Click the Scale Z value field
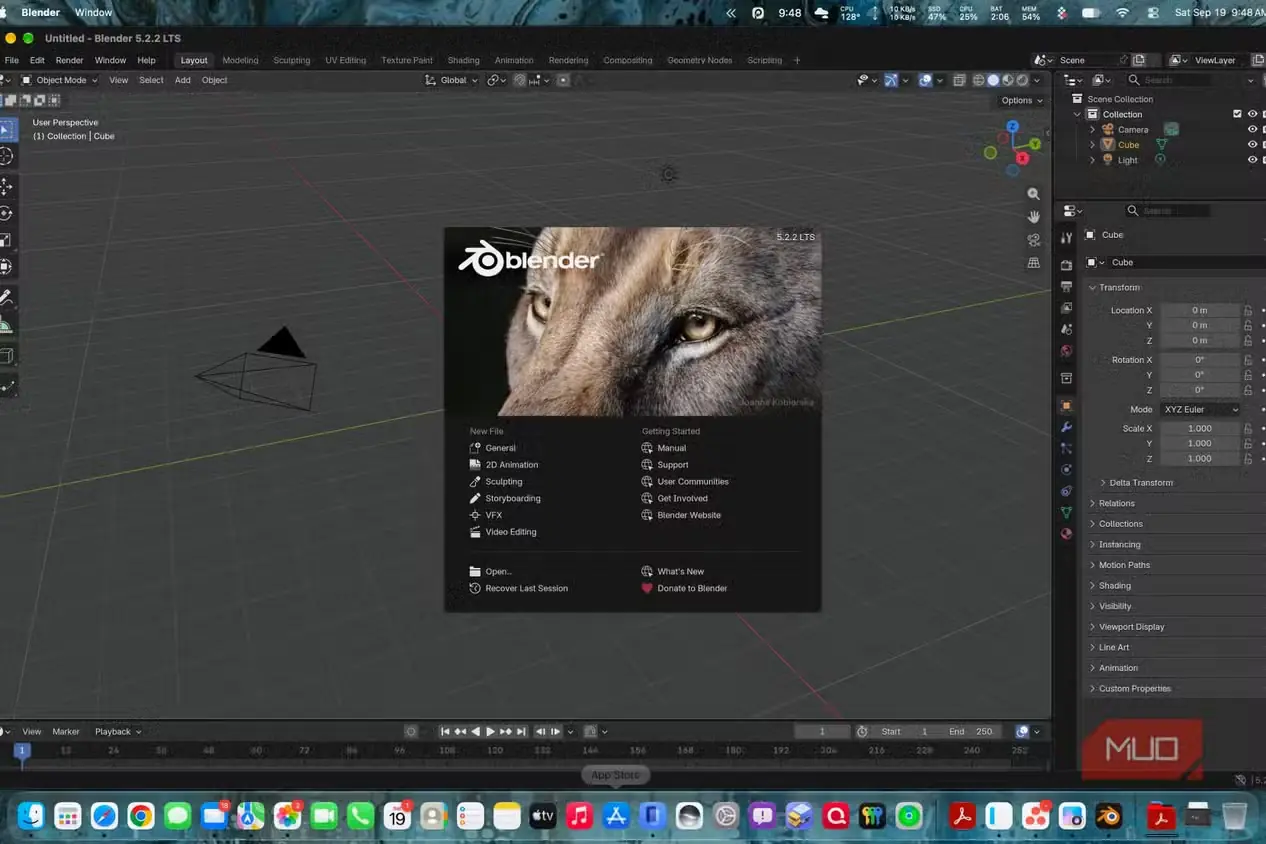 pos(1200,458)
